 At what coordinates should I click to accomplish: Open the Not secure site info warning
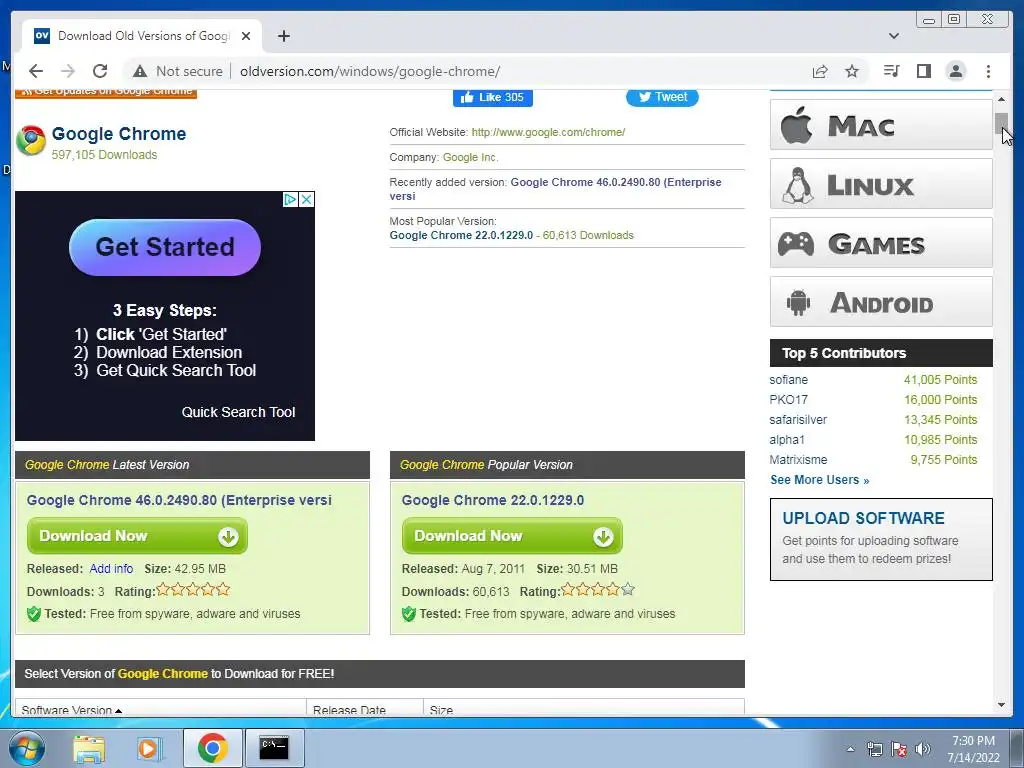tap(178, 71)
